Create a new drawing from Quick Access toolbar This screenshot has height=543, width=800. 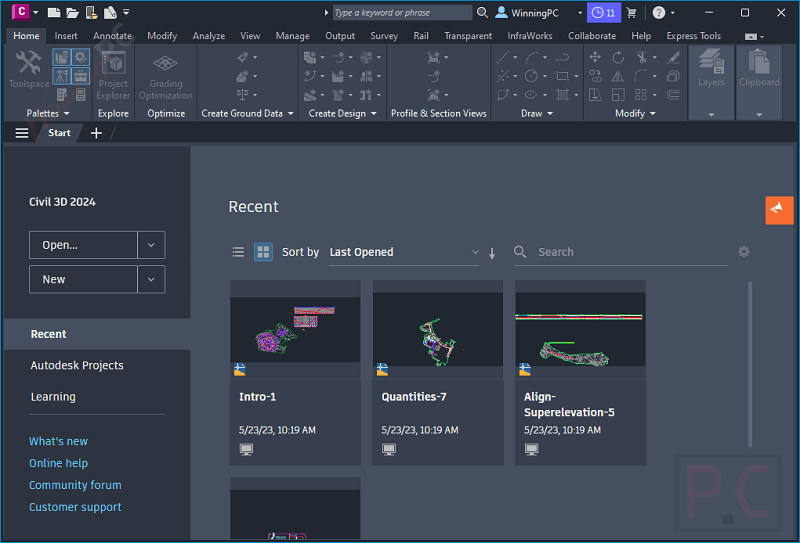coord(54,12)
